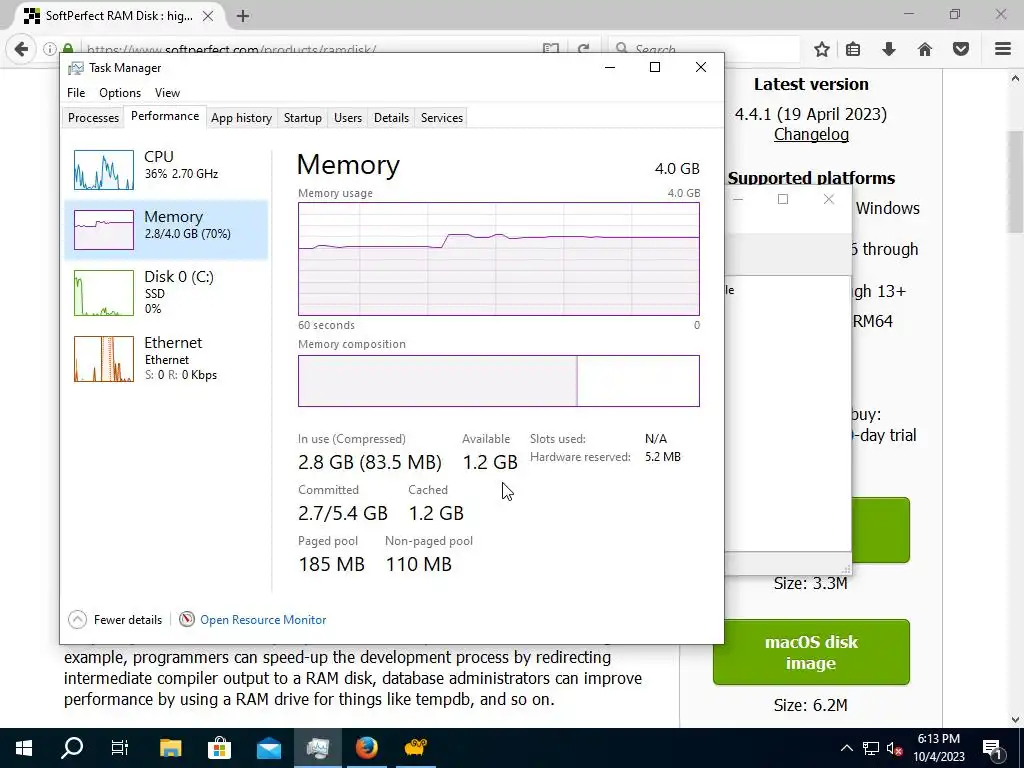
Task: Open a new Firefox tab
Action: (x=242, y=16)
